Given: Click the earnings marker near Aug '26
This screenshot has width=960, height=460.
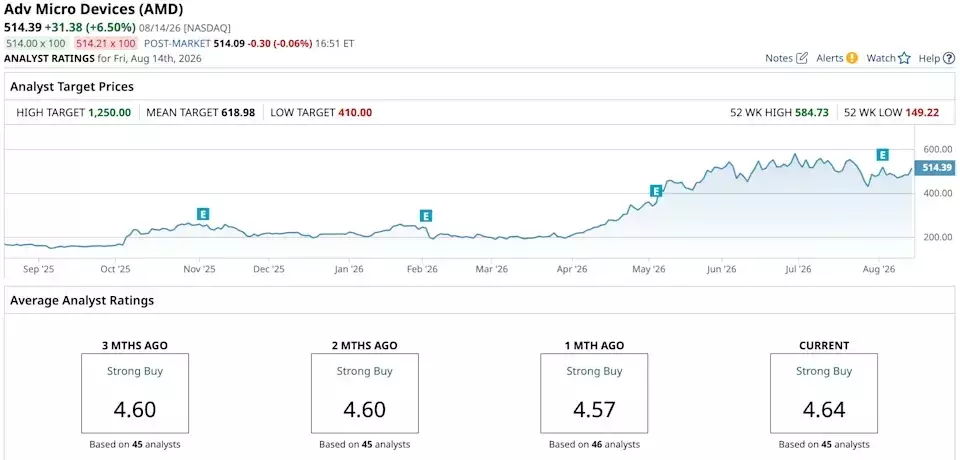Looking at the screenshot, I should tap(882, 154).
